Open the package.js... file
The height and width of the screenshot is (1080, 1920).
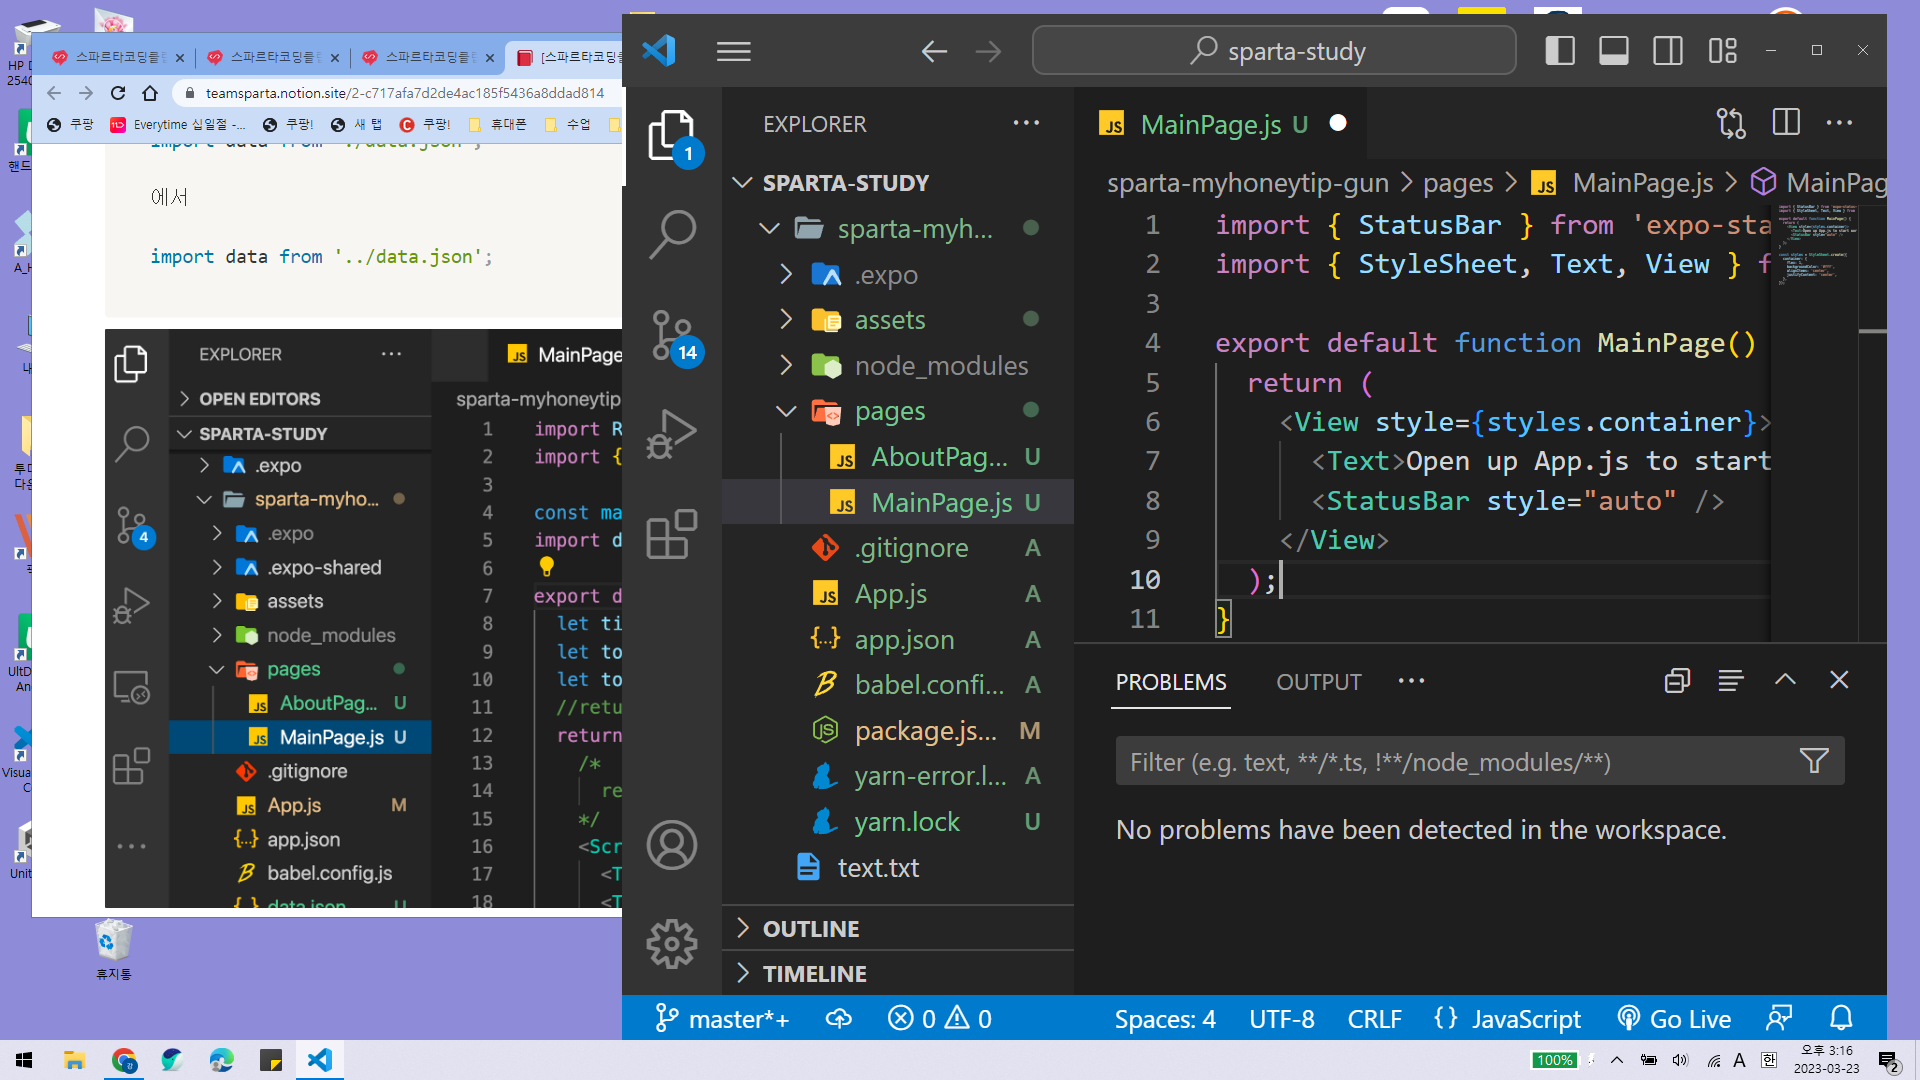coord(897,731)
